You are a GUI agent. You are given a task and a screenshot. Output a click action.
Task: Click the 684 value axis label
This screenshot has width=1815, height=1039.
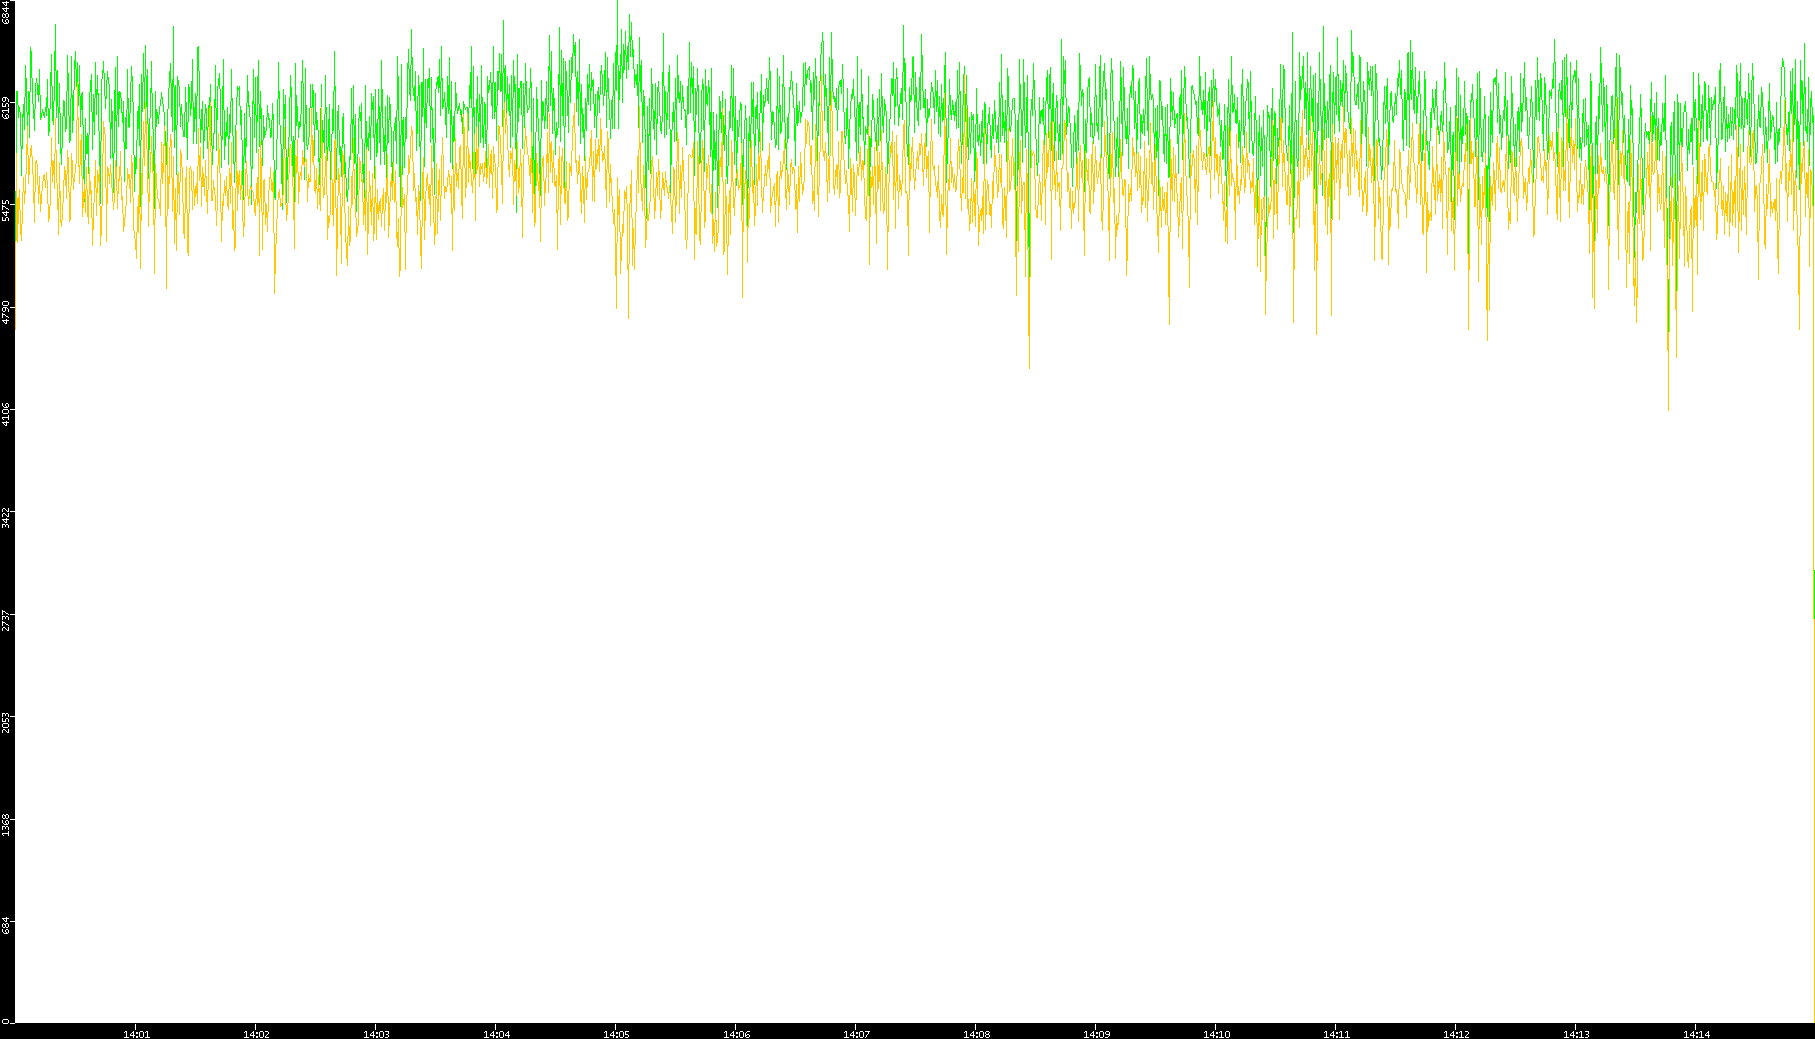(6, 926)
